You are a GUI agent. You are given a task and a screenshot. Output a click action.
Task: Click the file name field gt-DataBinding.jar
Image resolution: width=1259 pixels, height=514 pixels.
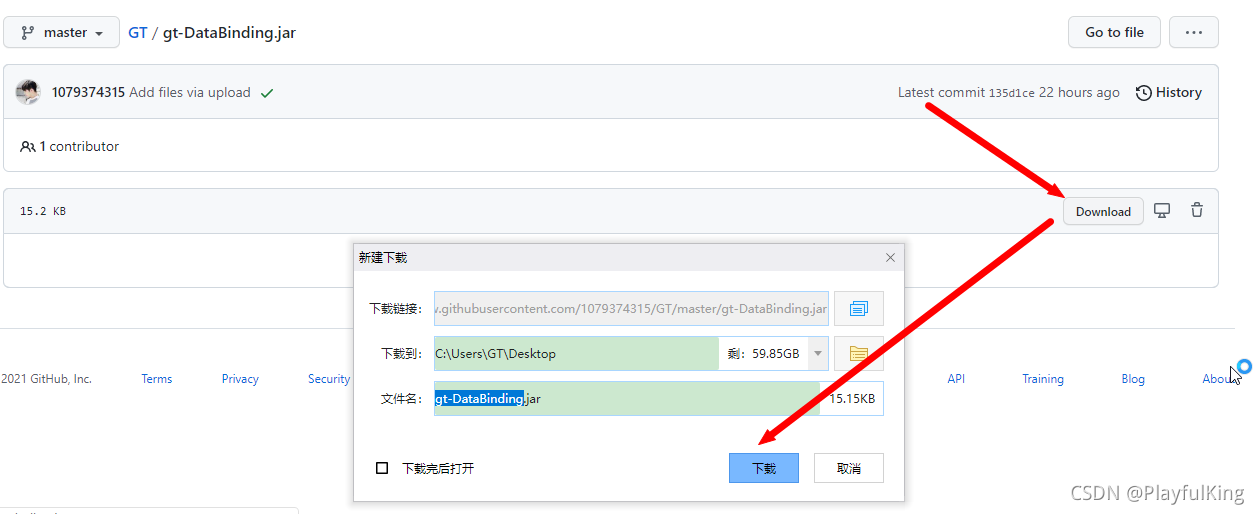click(x=627, y=398)
